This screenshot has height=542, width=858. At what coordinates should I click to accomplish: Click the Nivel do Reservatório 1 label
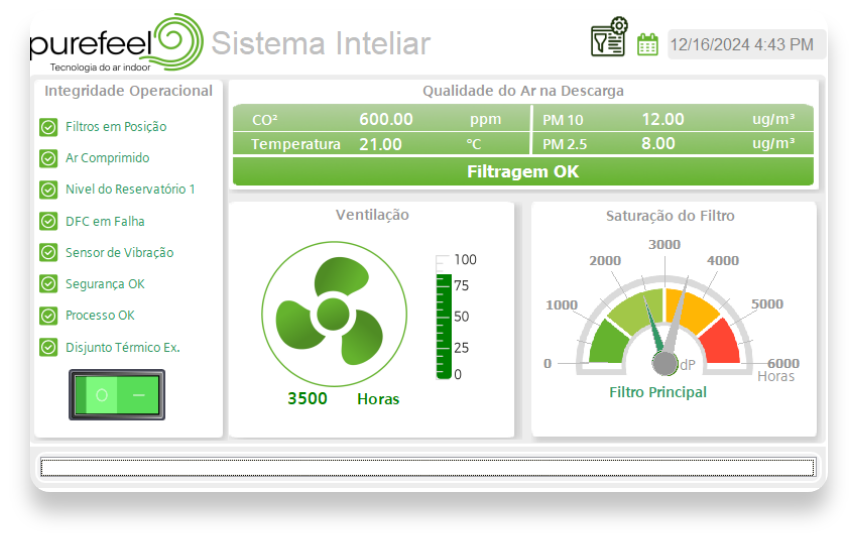click(x=130, y=189)
